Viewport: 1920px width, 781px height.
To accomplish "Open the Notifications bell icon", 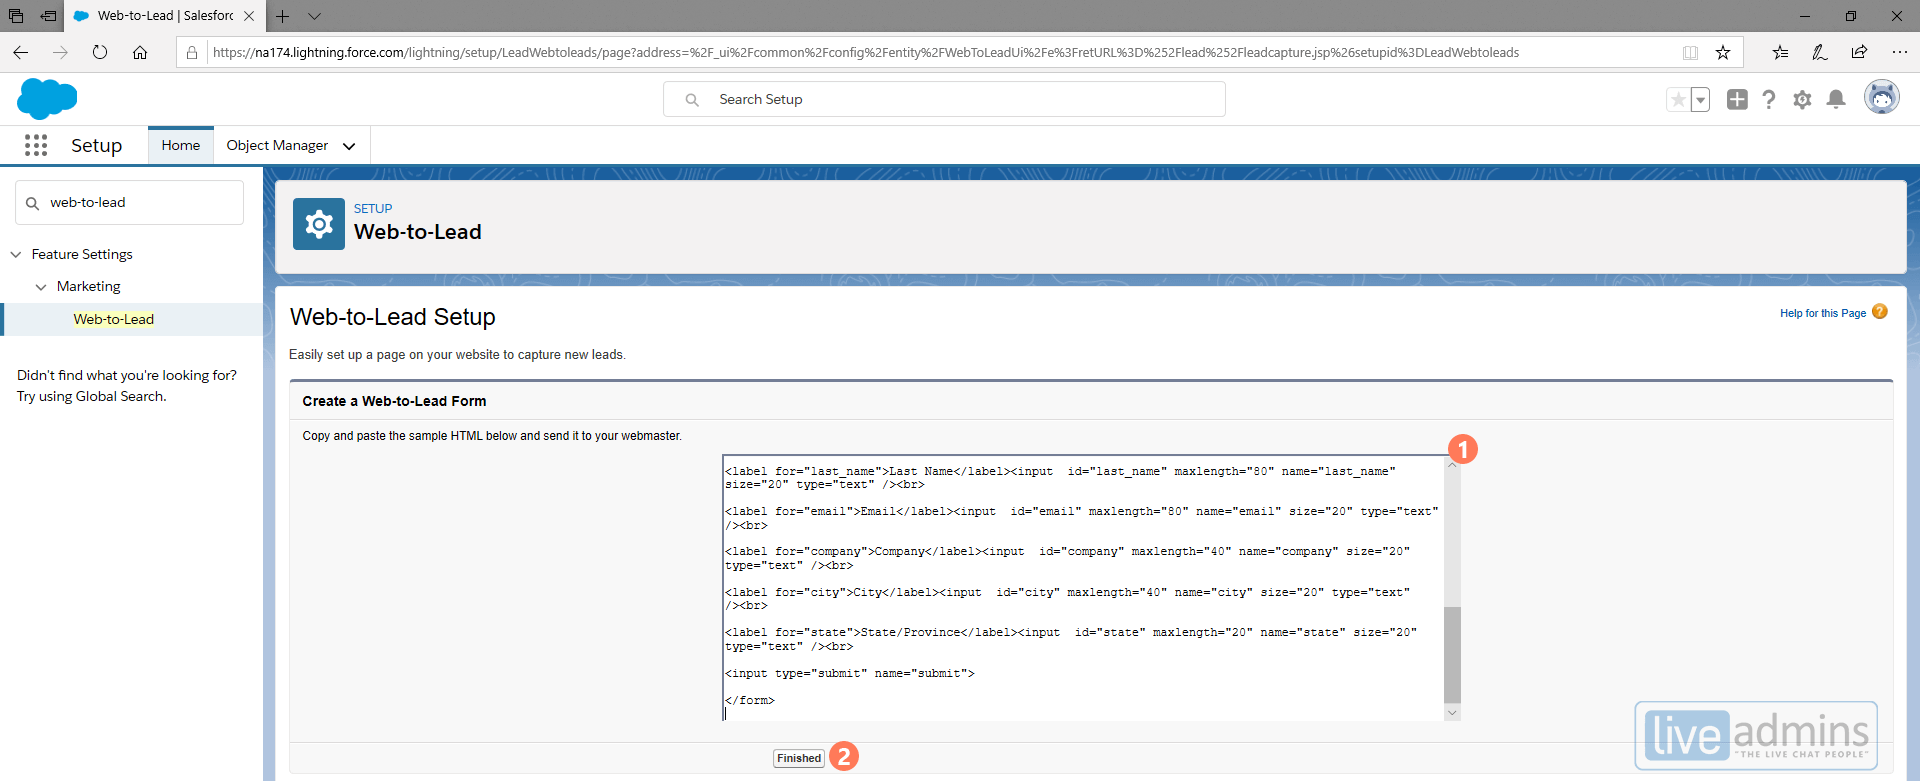I will click(x=1836, y=99).
